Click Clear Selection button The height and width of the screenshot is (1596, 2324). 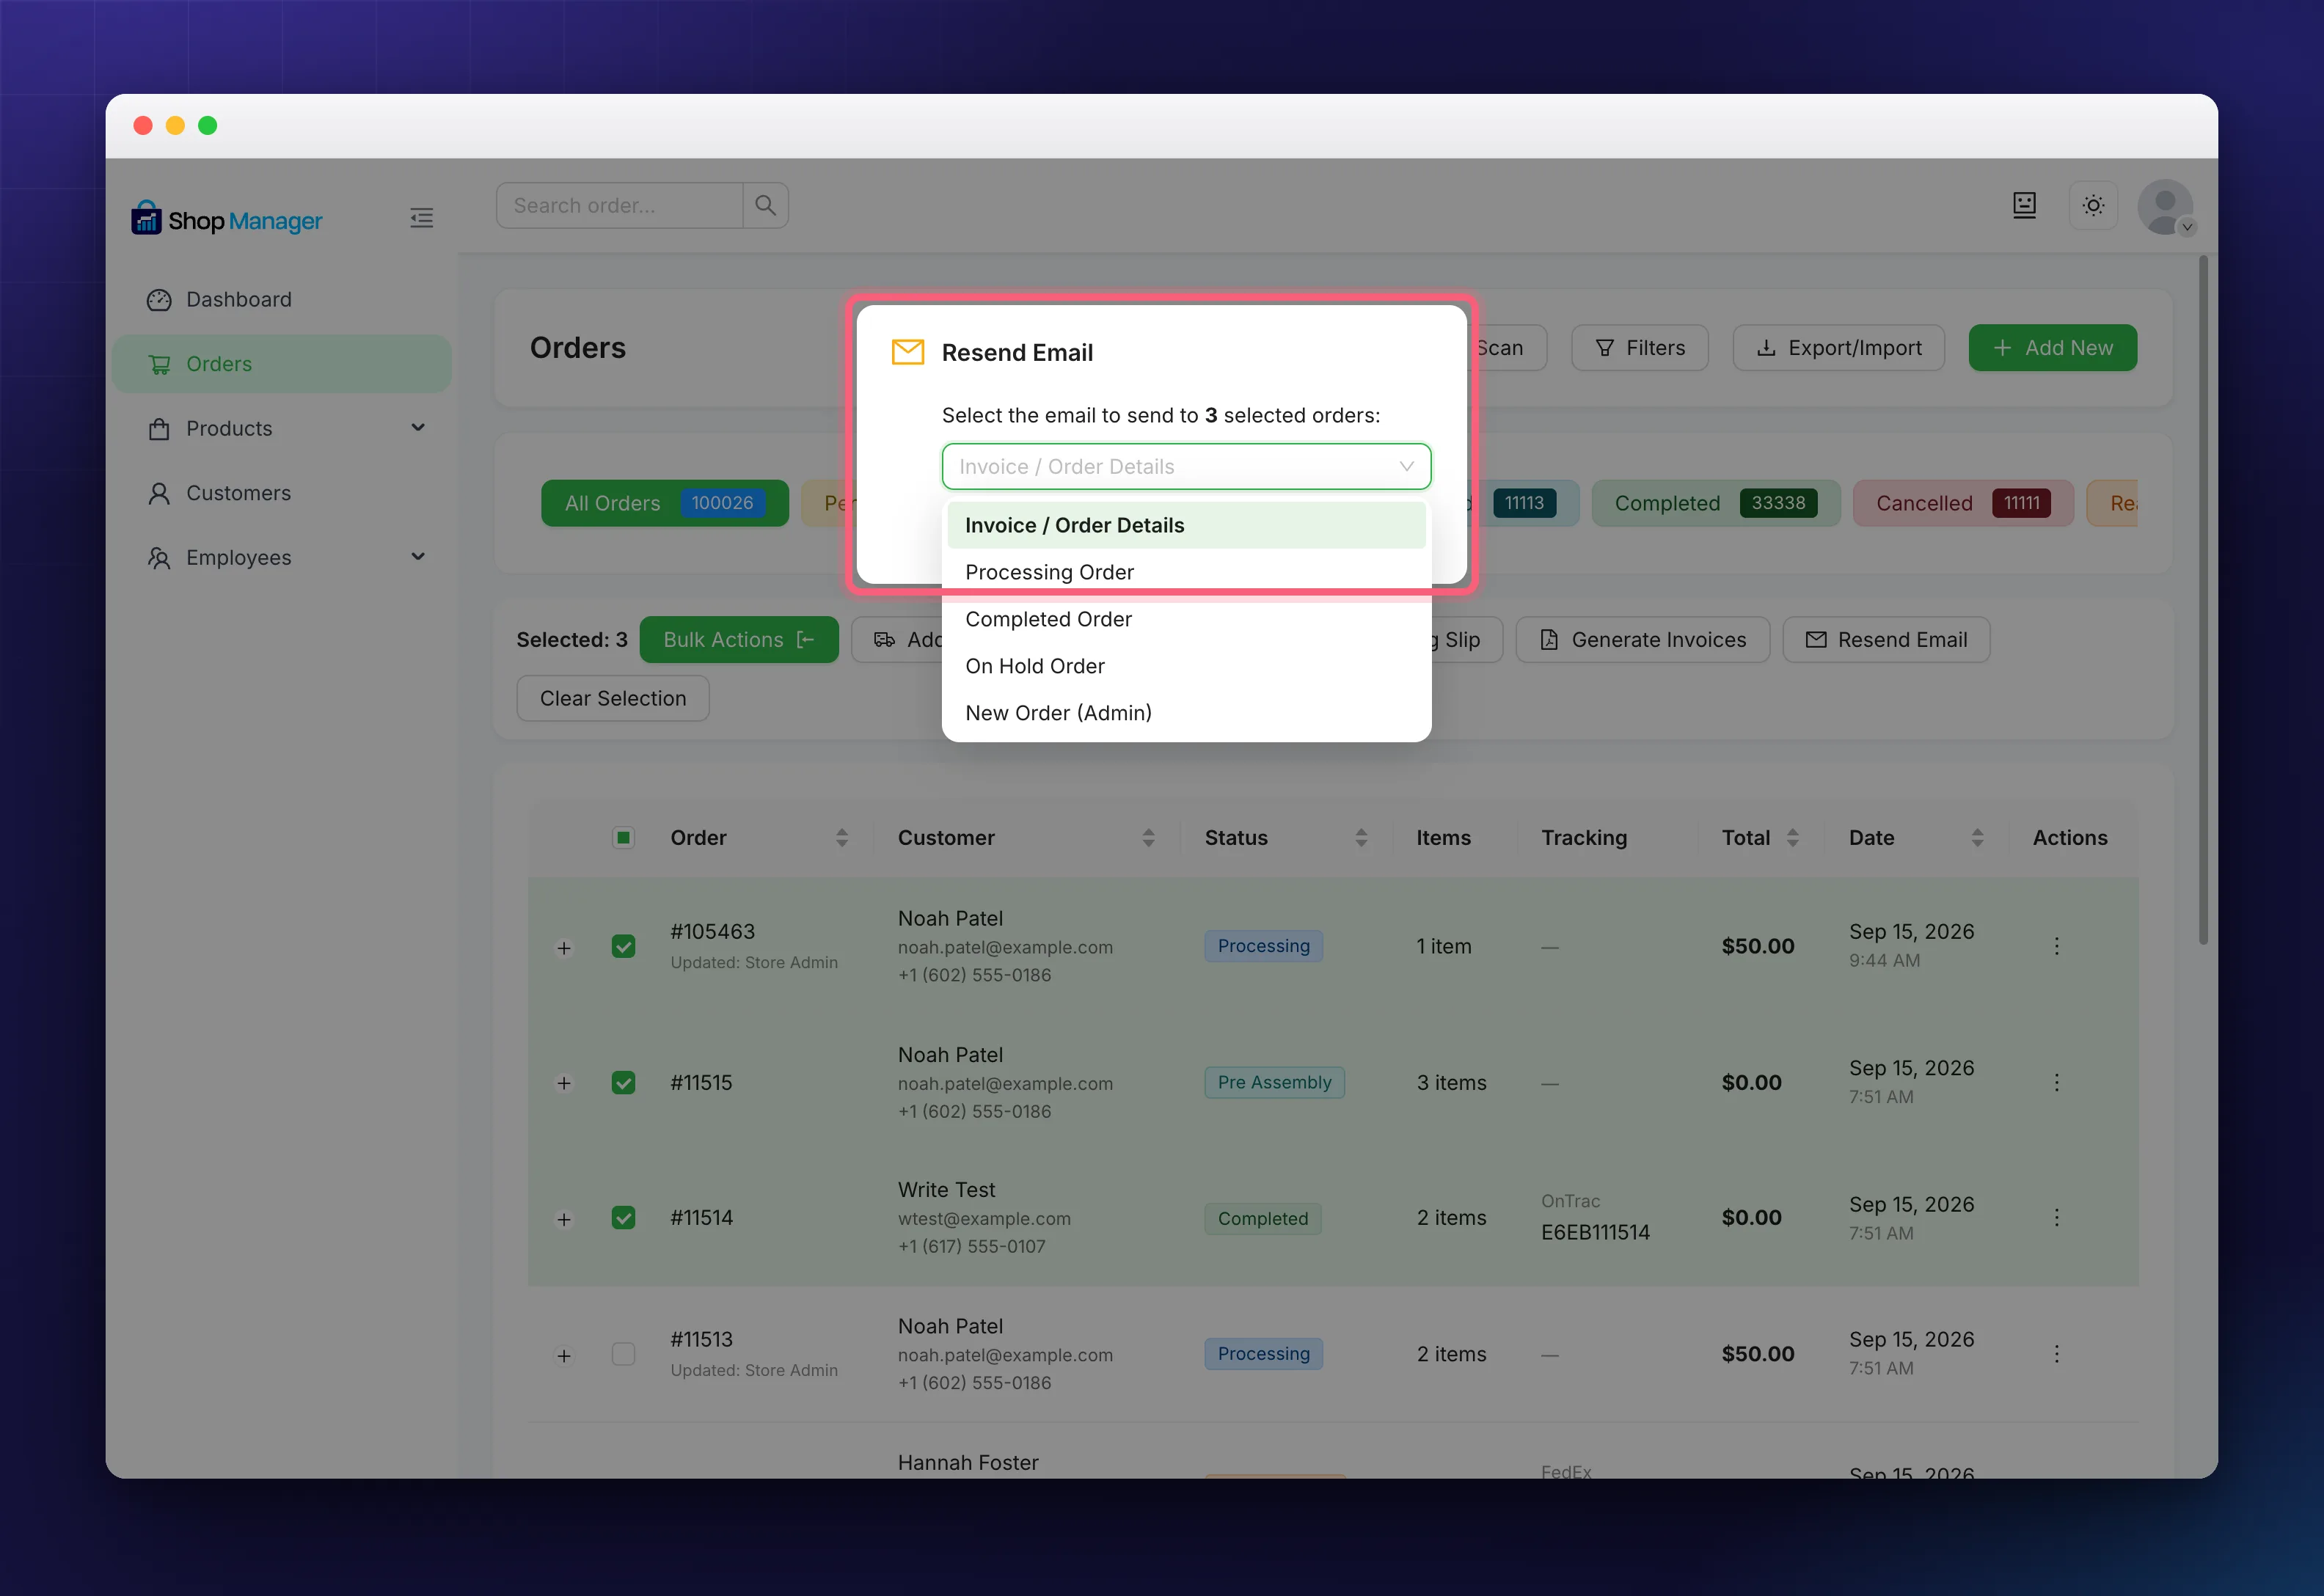[613, 698]
